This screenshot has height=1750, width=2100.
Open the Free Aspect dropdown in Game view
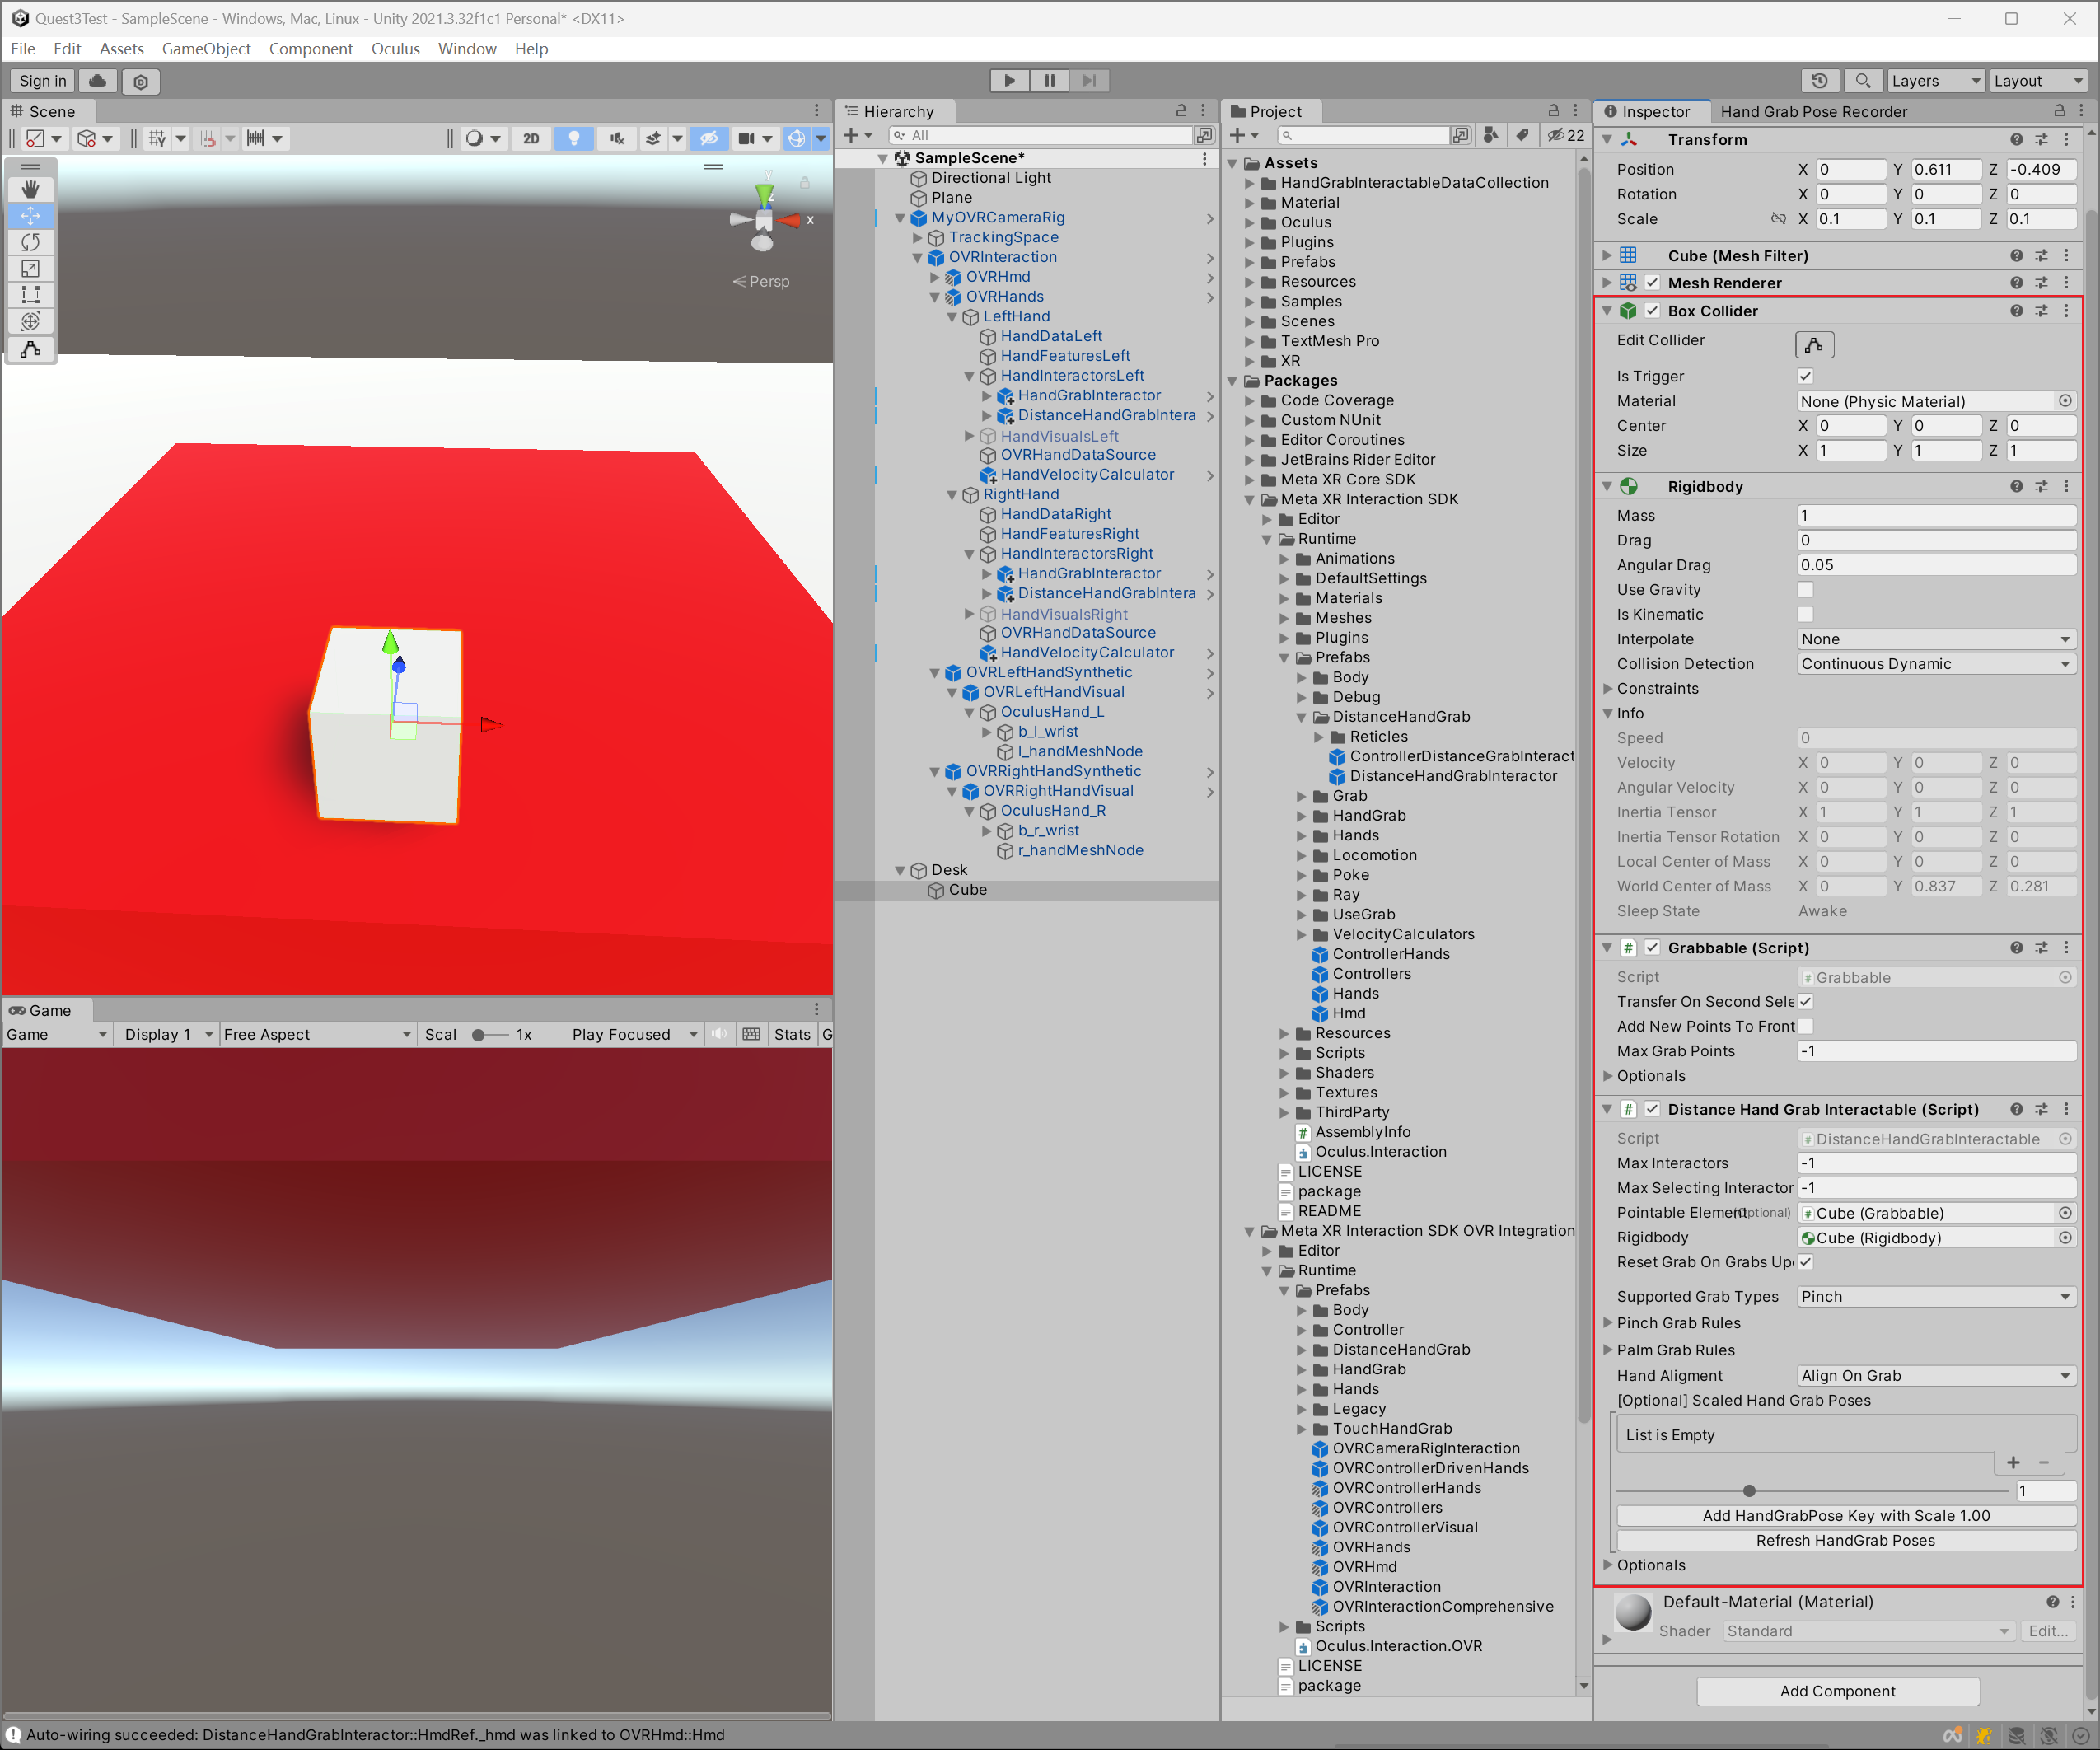tap(316, 1034)
